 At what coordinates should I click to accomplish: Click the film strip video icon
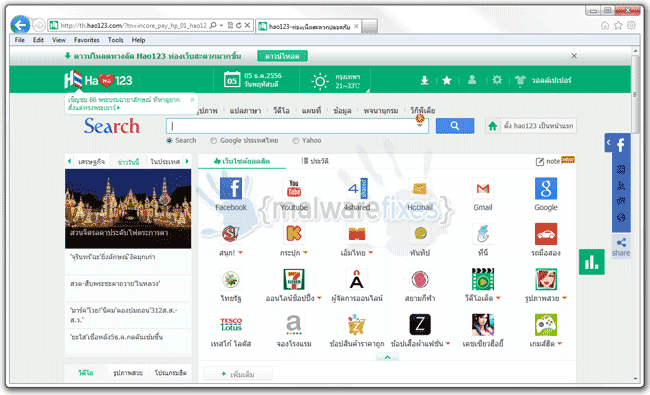coord(483,279)
